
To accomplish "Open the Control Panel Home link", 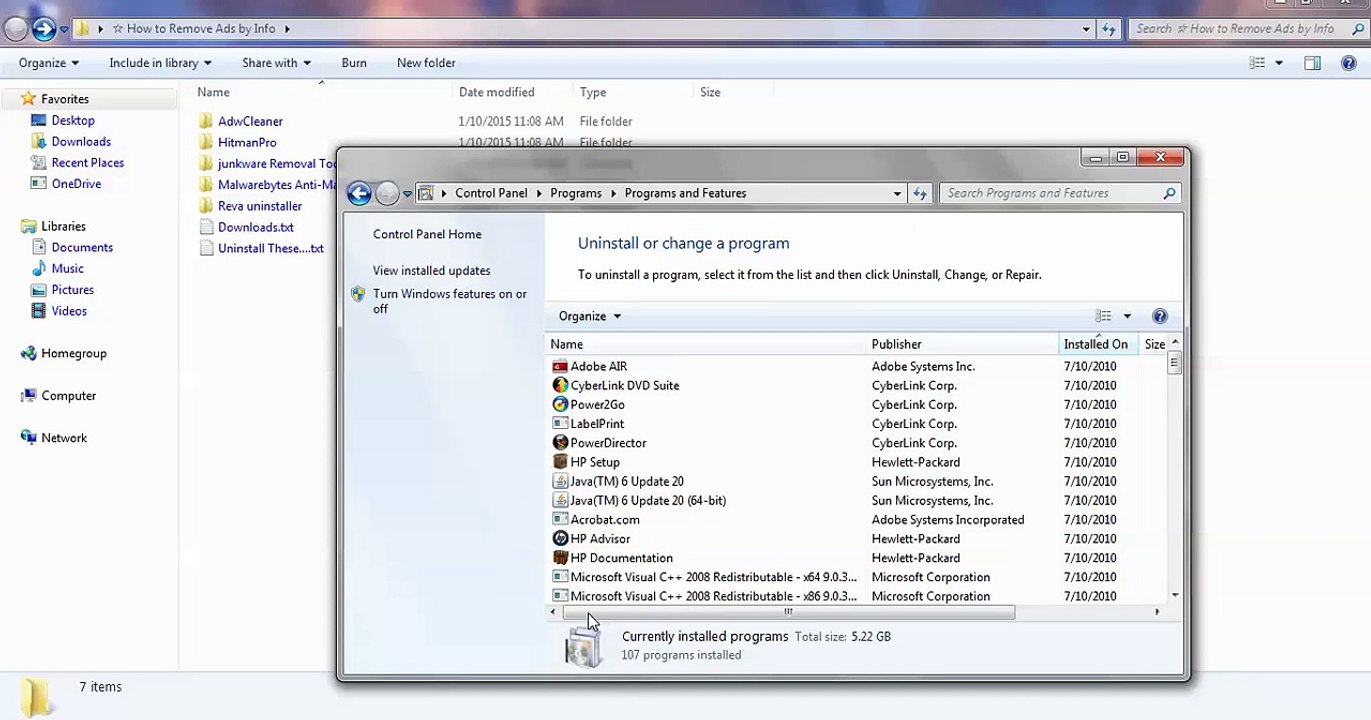I will pyautogui.click(x=427, y=234).
